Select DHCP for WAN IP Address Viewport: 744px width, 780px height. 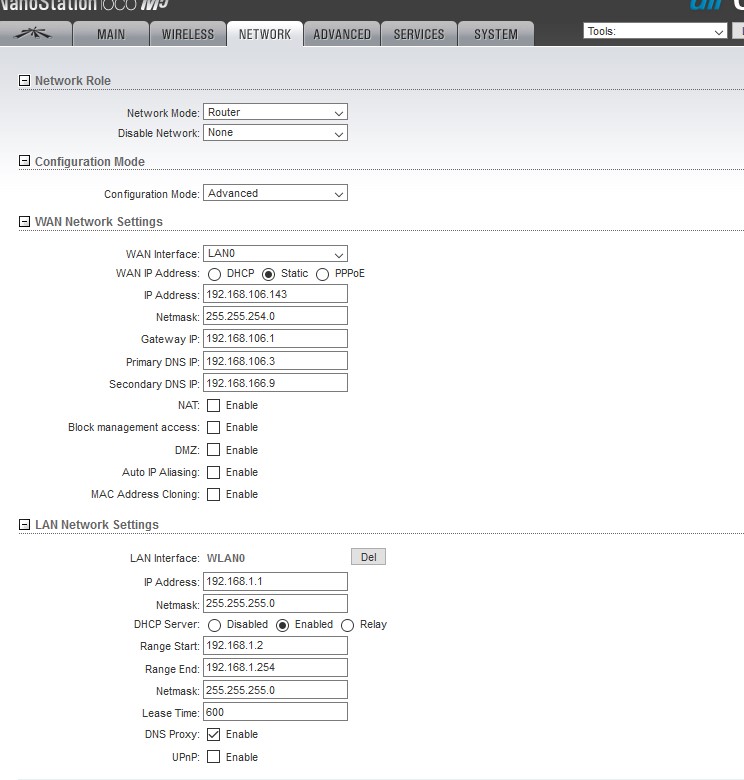pos(214,274)
